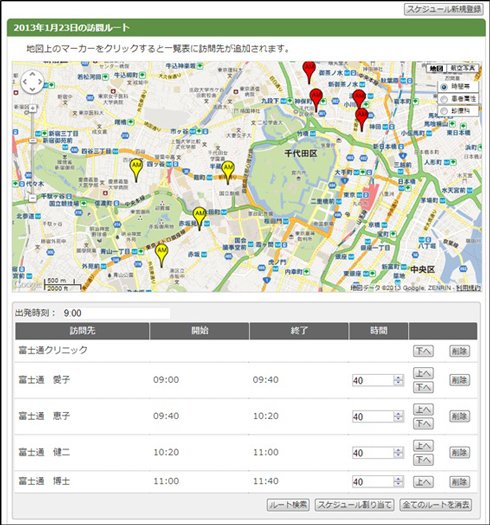The width and height of the screenshot is (490, 525).
Task: Click the スケジュール新規登録 button
Action: pos(444,9)
